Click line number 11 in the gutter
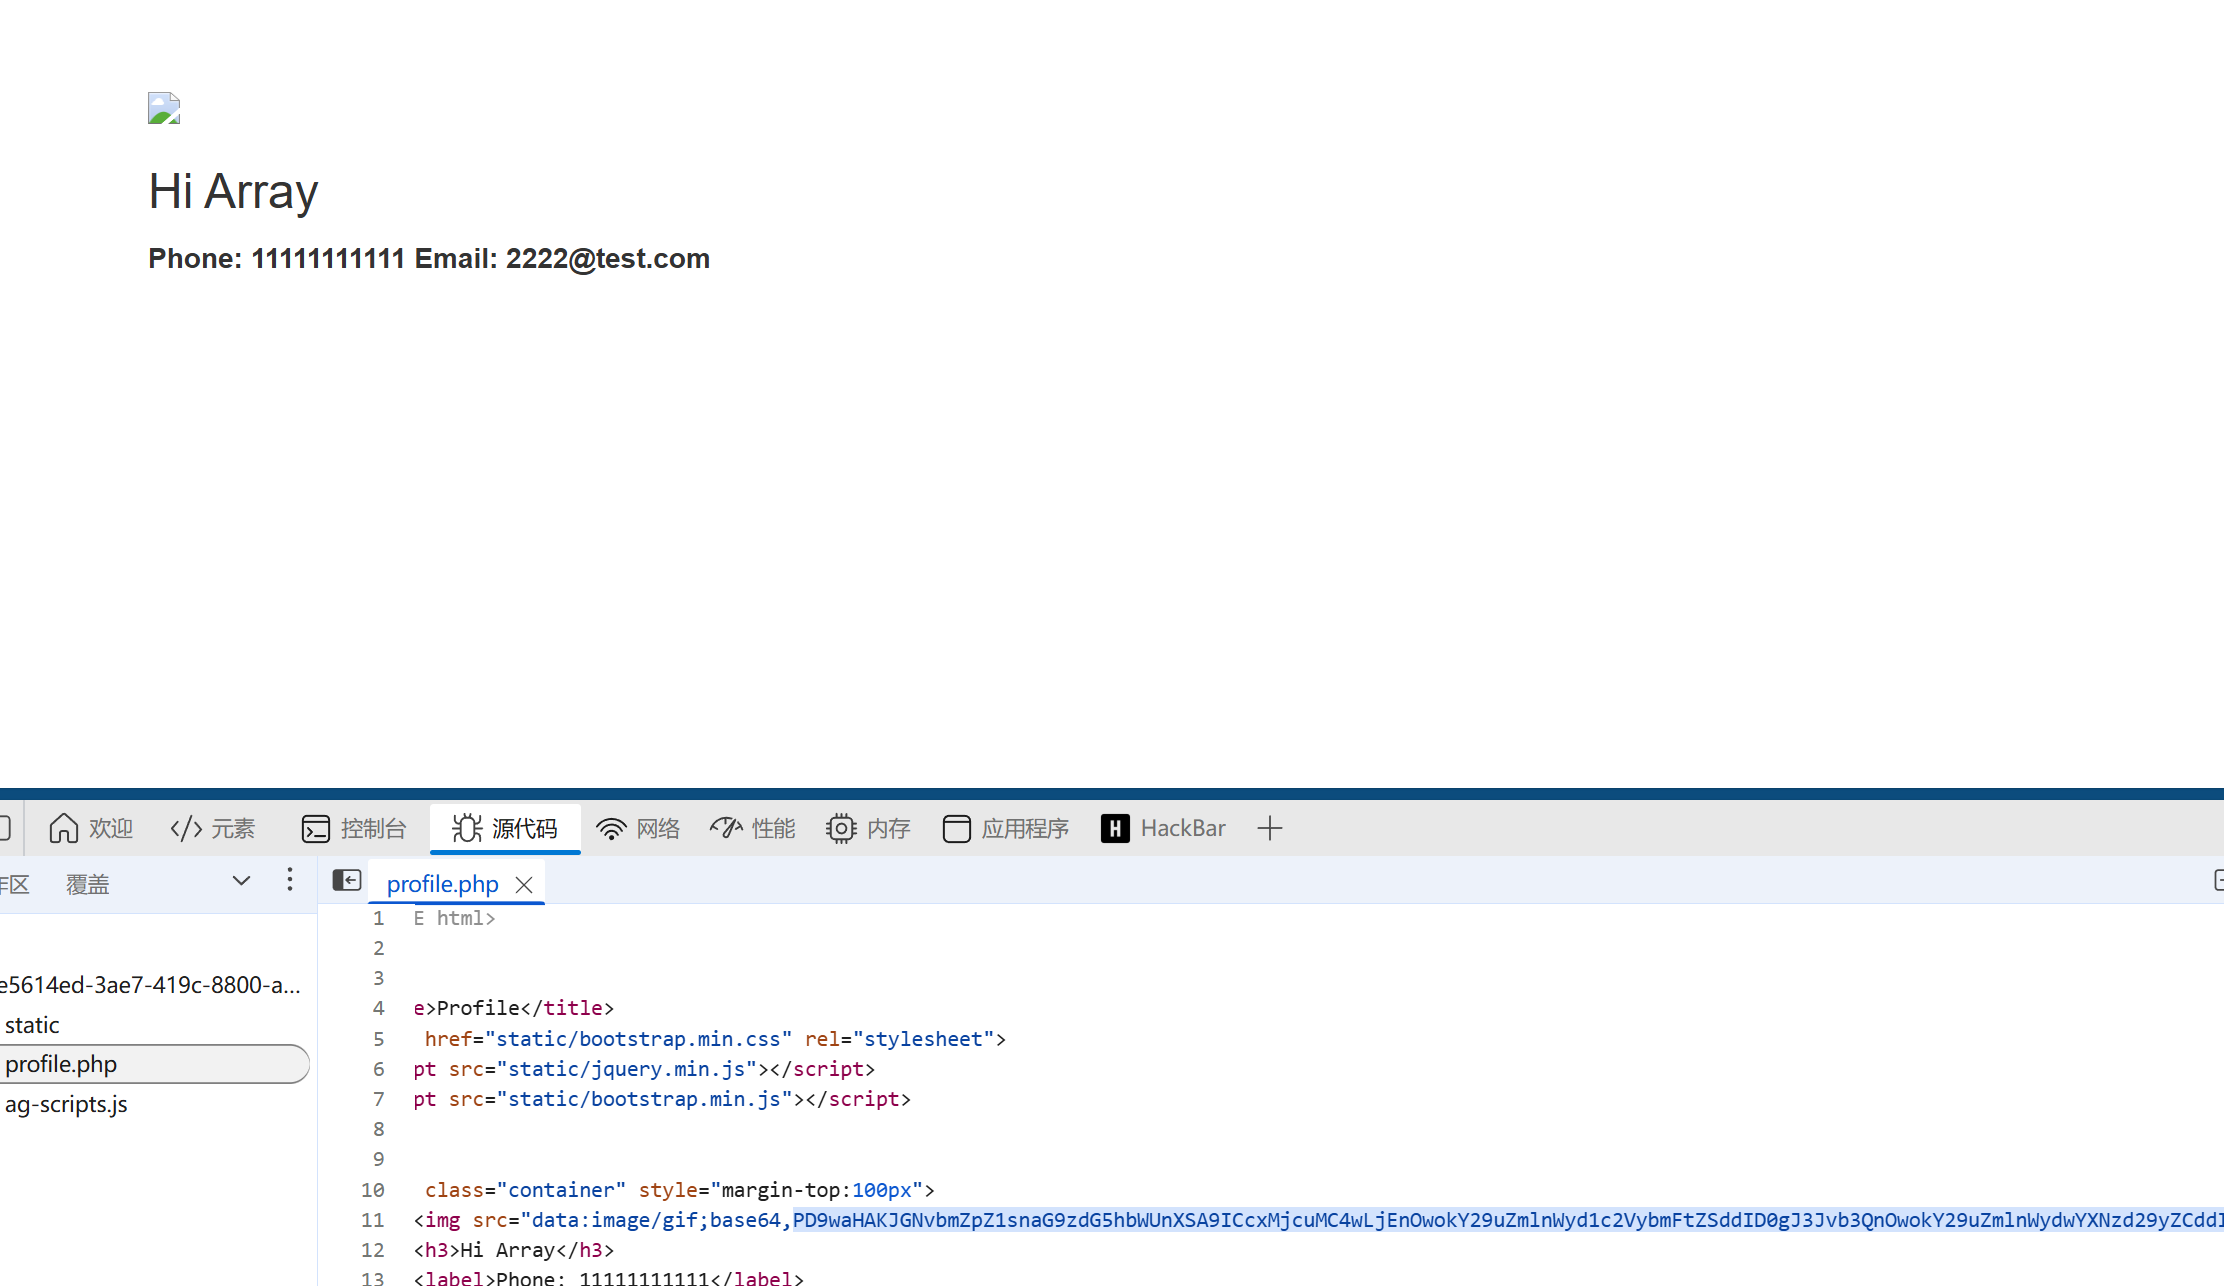This screenshot has height=1286, width=2224. click(373, 1220)
